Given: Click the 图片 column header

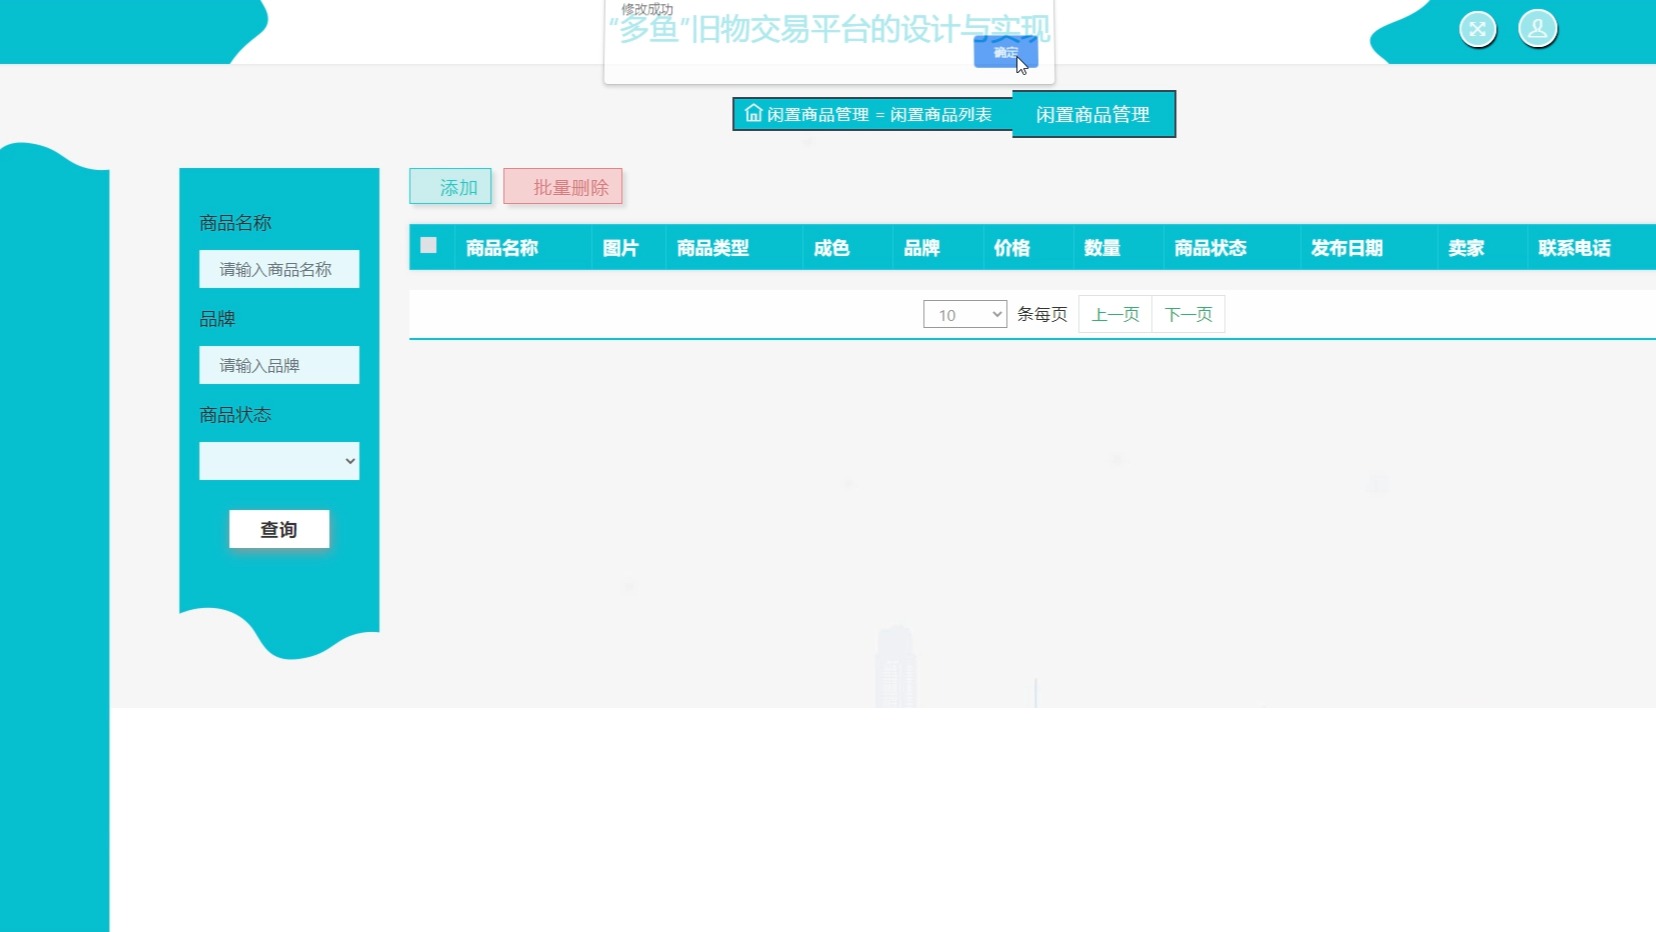Looking at the screenshot, I should (620, 248).
